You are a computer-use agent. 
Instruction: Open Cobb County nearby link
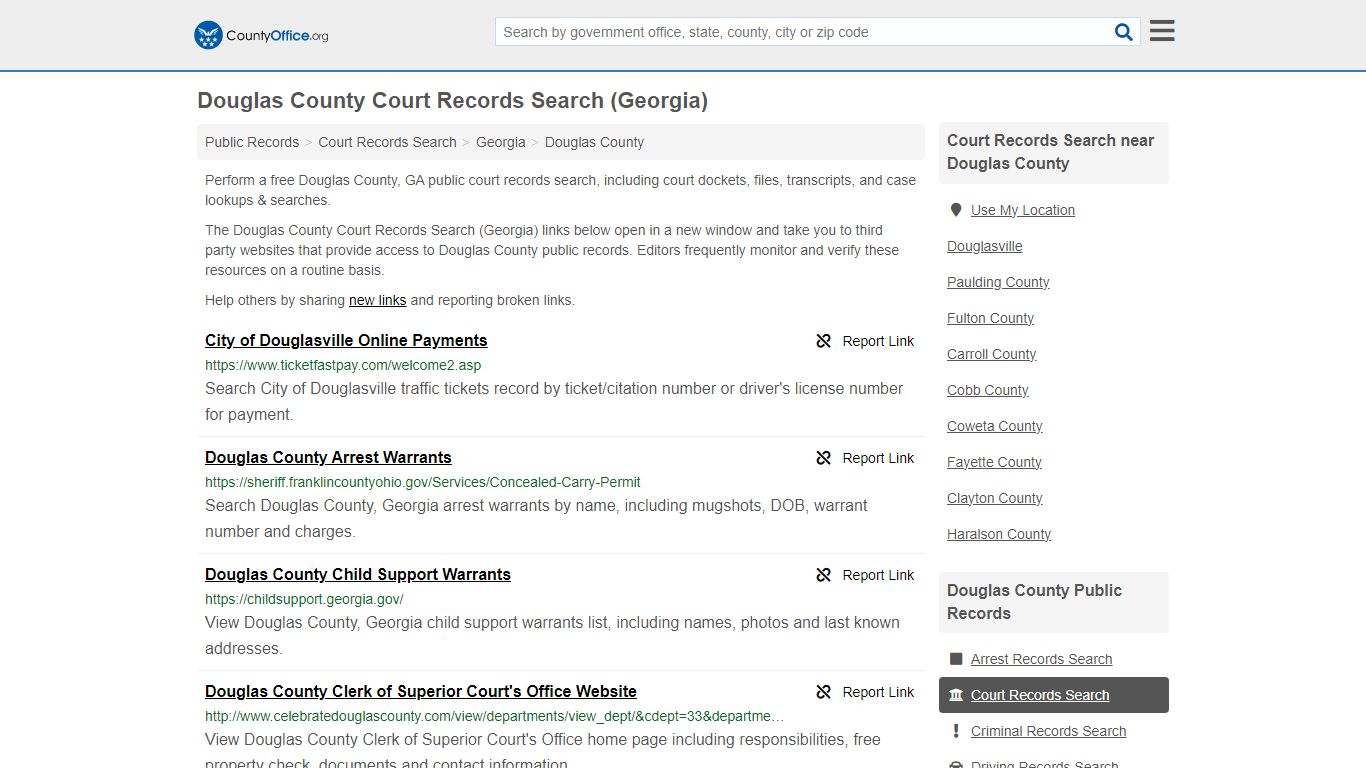[x=988, y=390]
